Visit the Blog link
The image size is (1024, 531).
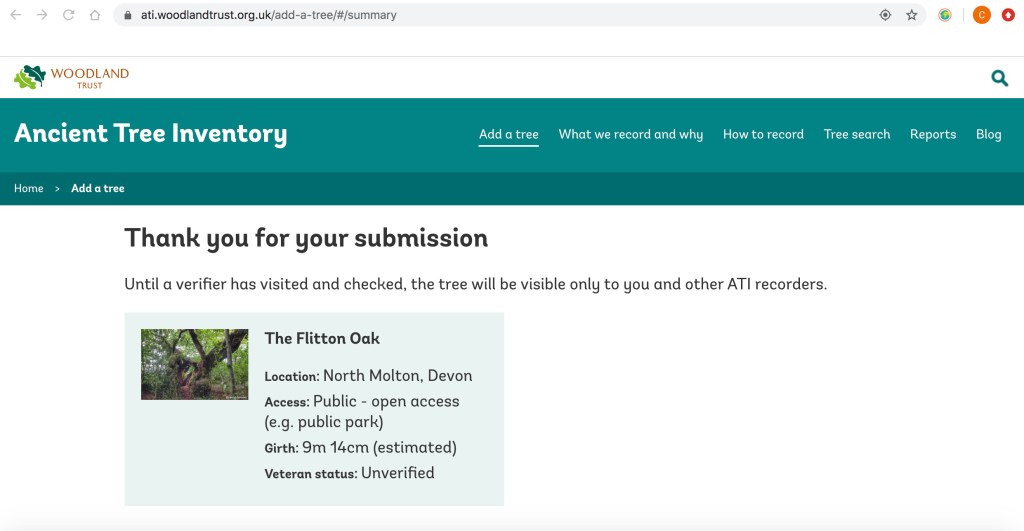click(x=988, y=134)
